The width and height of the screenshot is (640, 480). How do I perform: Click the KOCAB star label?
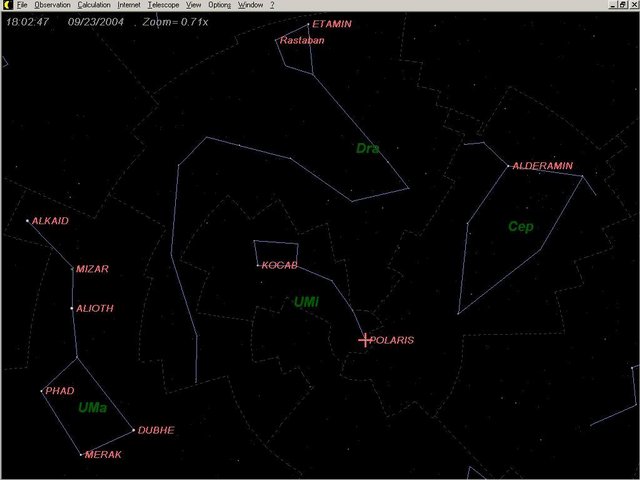[x=282, y=266]
